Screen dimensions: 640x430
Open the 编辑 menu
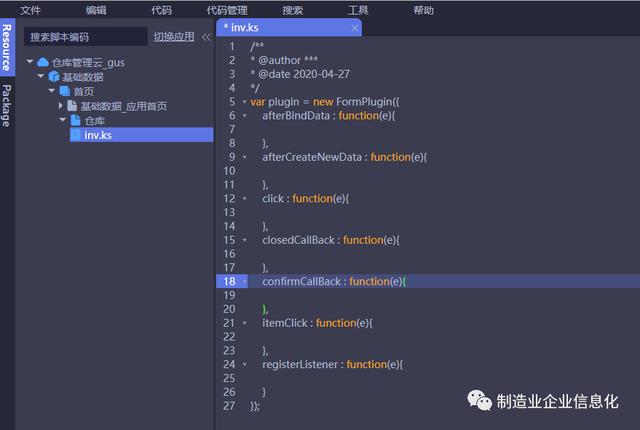96,10
